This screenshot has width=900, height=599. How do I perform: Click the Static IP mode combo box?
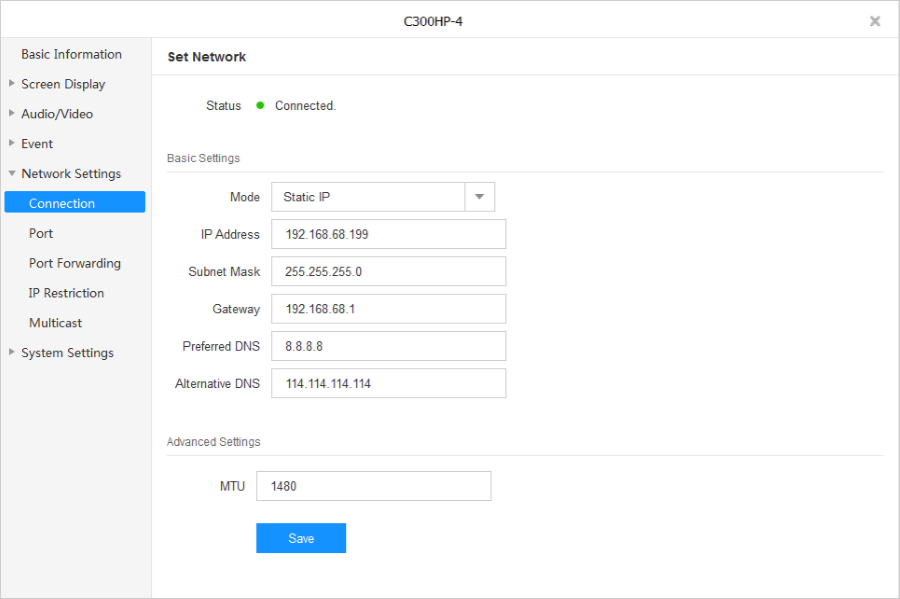tap(368, 197)
